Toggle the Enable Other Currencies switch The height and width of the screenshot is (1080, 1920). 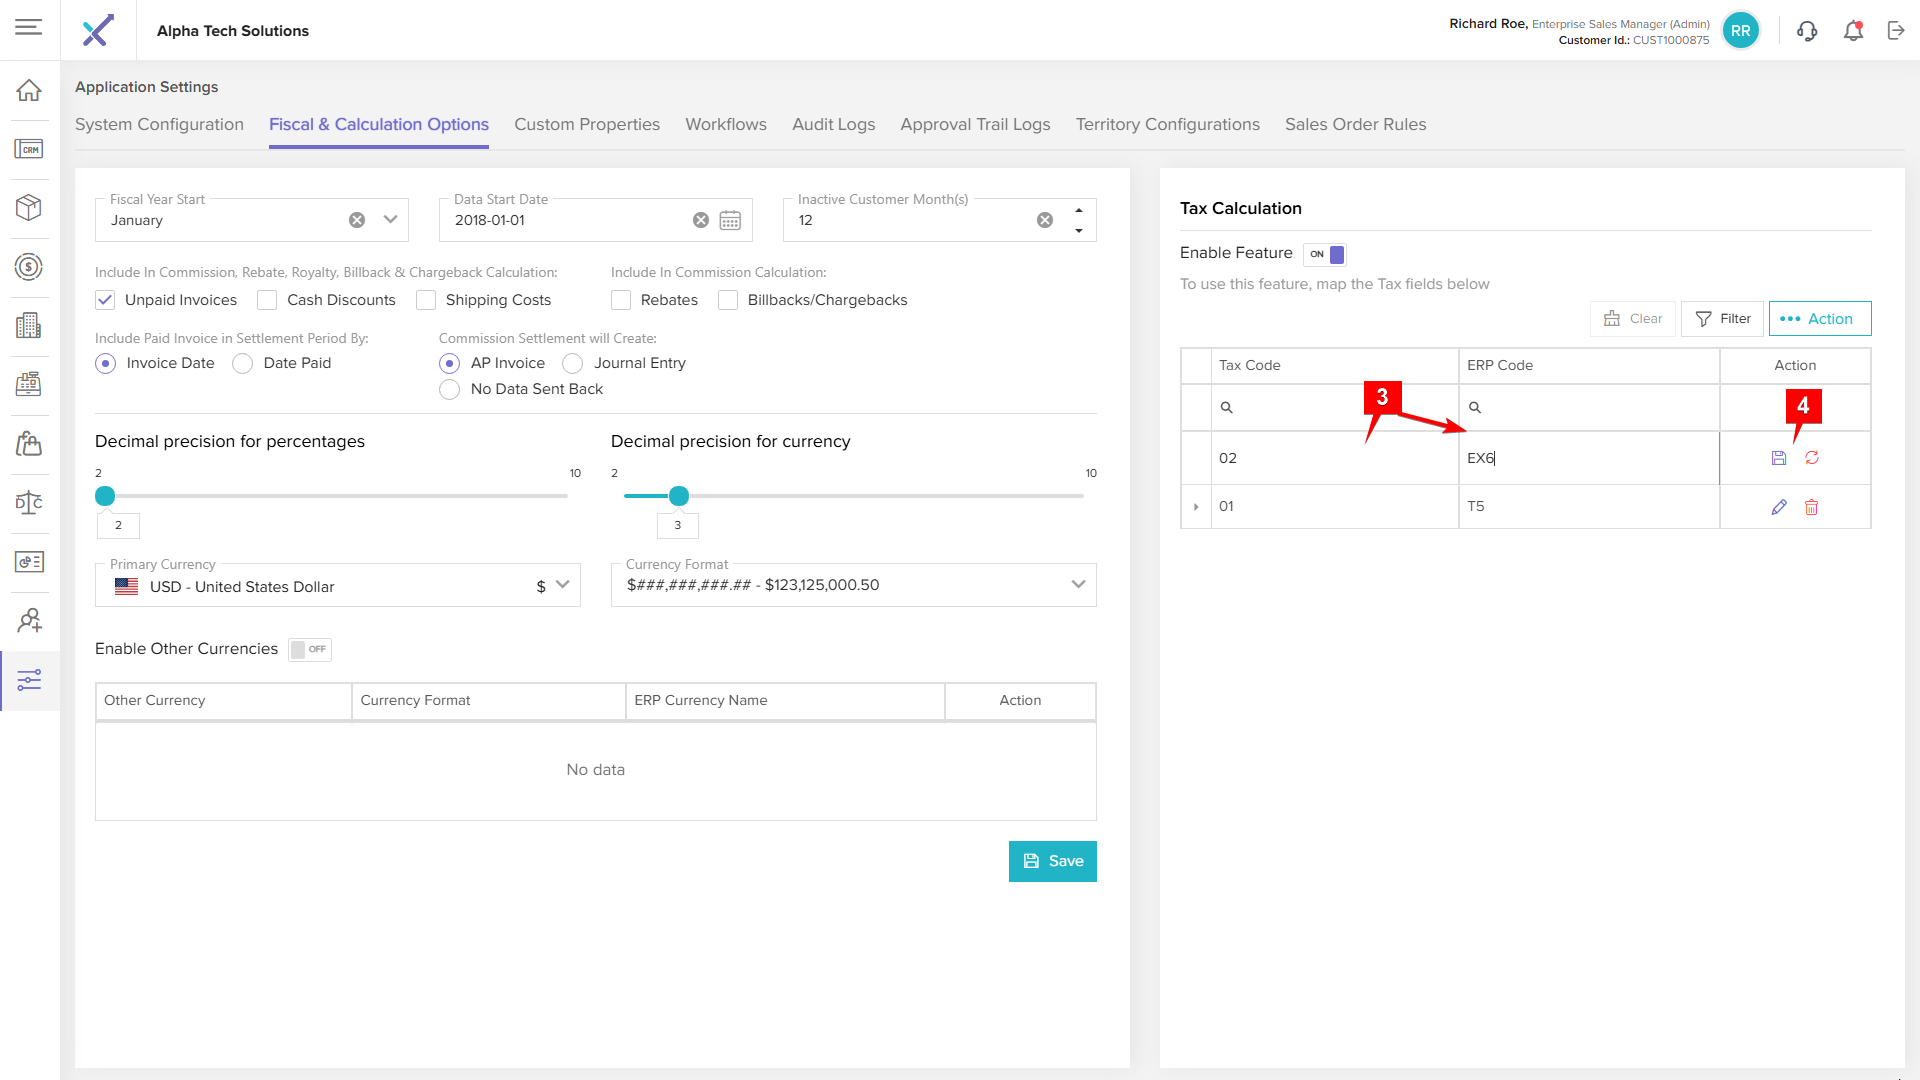309,649
